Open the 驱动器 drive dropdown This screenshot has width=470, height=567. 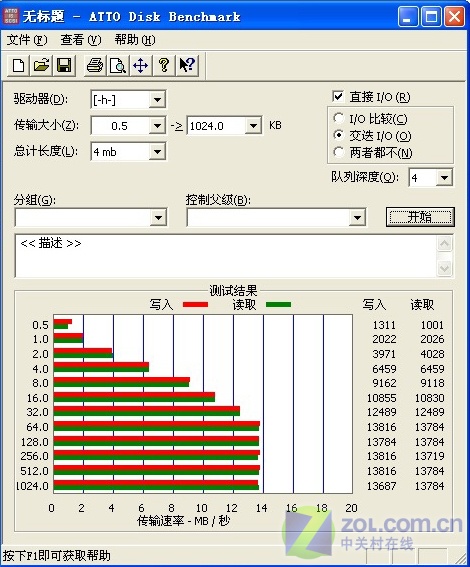(x=157, y=100)
